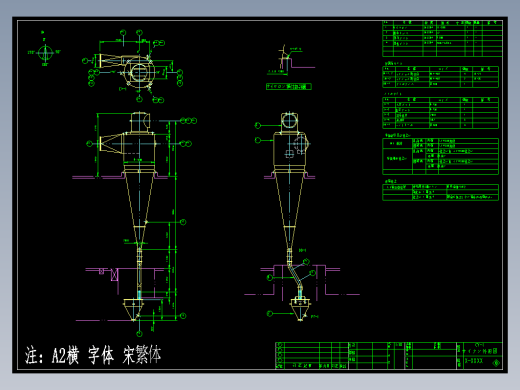This screenshot has width=520, height=390.
Task: Select the rectangular inlet duct on front elevation
Action: [111, 144]
